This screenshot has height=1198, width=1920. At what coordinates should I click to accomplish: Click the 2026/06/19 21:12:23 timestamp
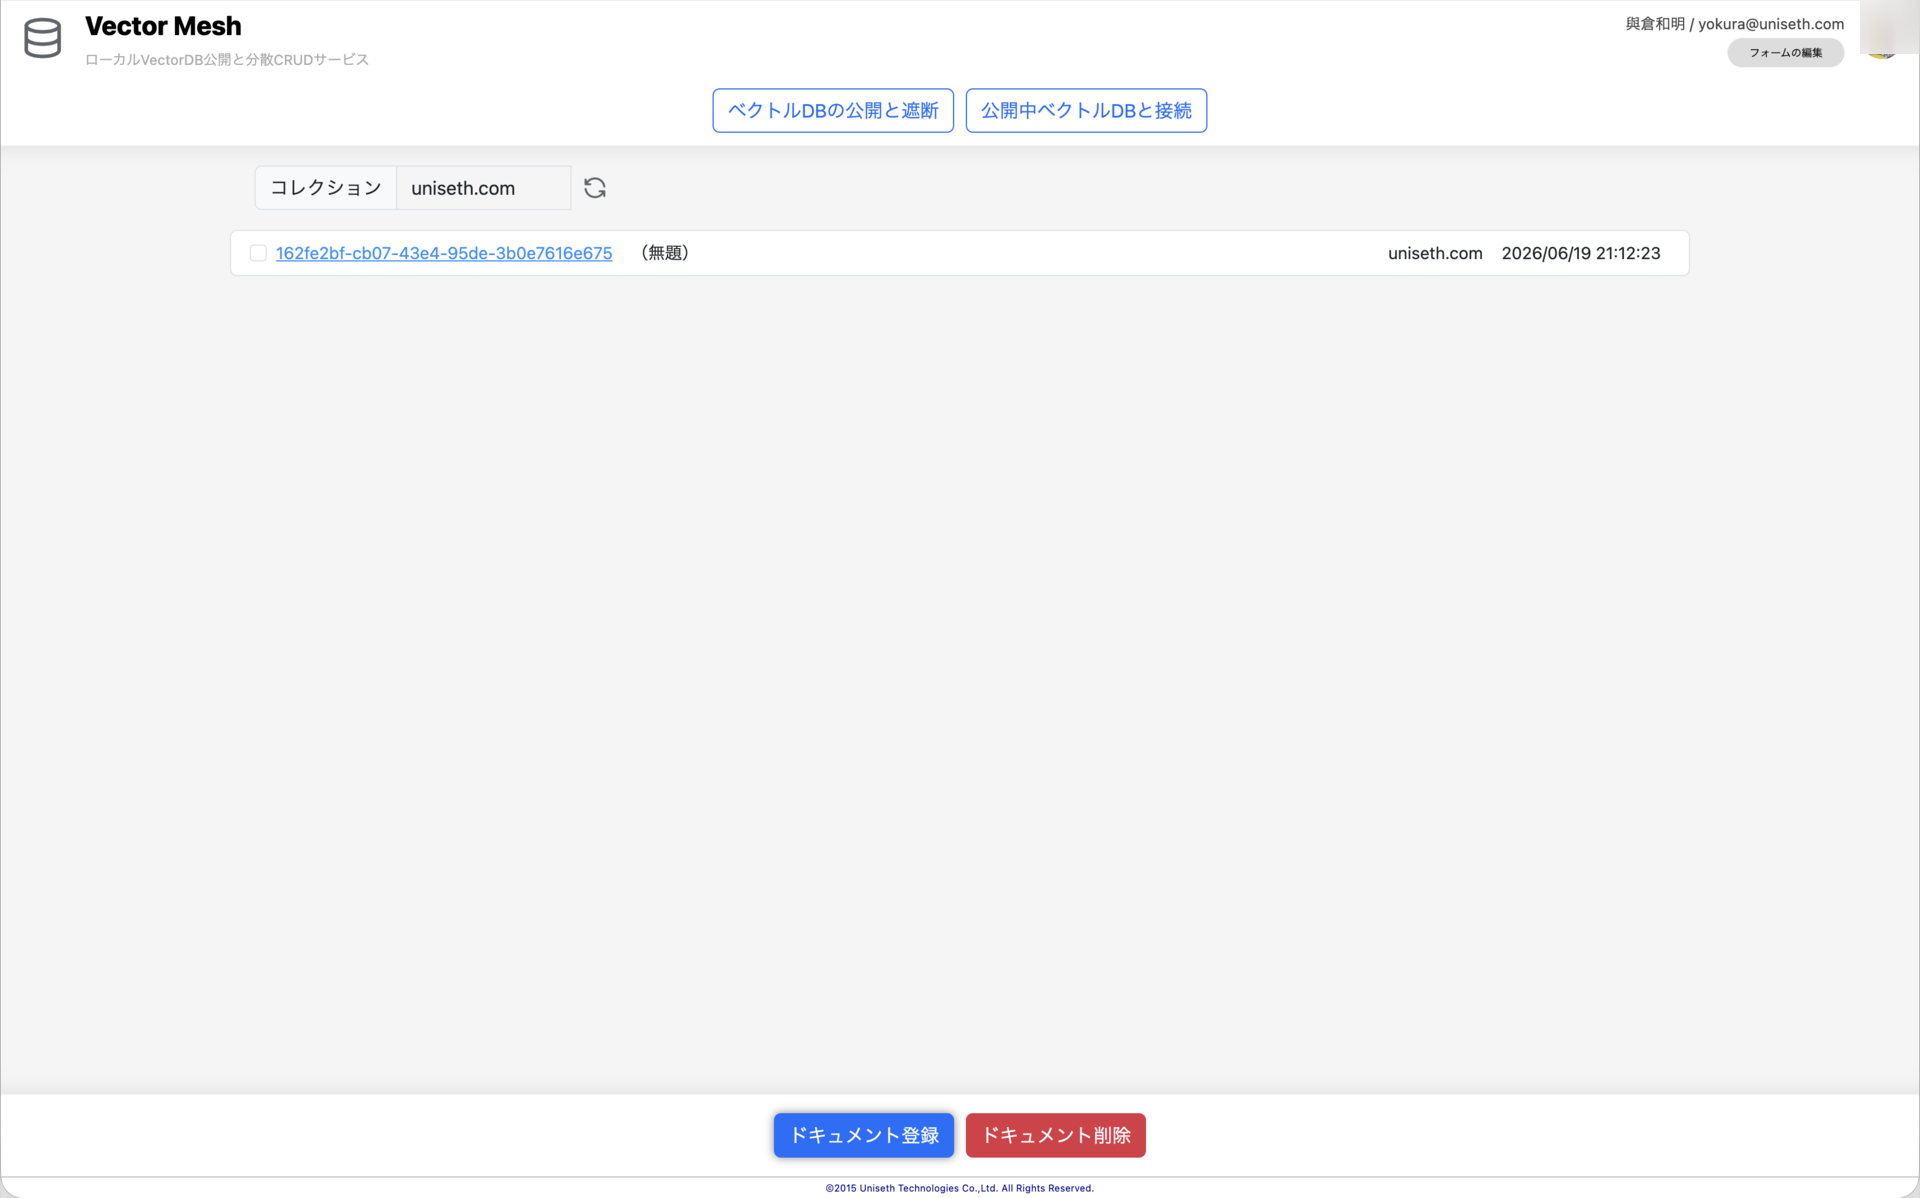click(1581, 253)
